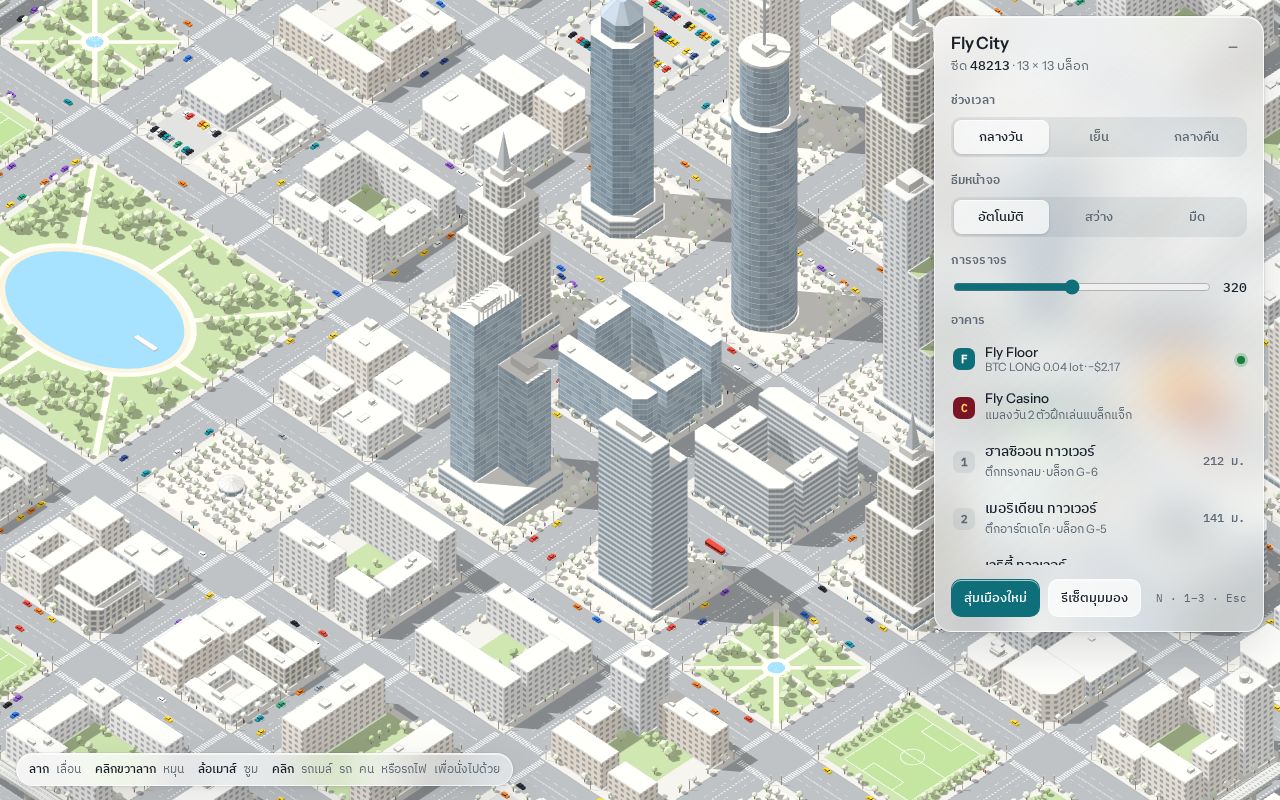The height and width of the screenshot is (800, 1280).
Task: Pick the สว่าง screen theme
Action: coord(1099,217)
